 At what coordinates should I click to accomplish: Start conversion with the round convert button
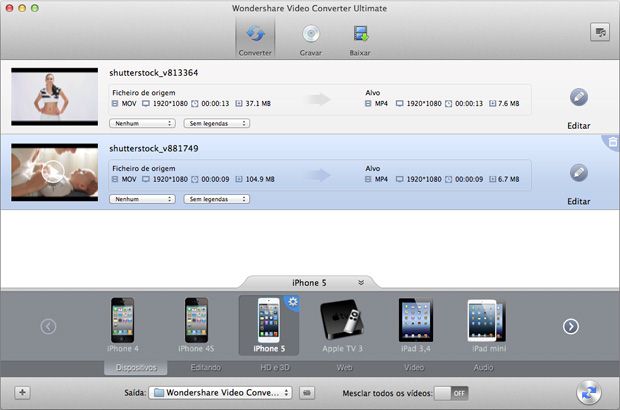(591, 393)
